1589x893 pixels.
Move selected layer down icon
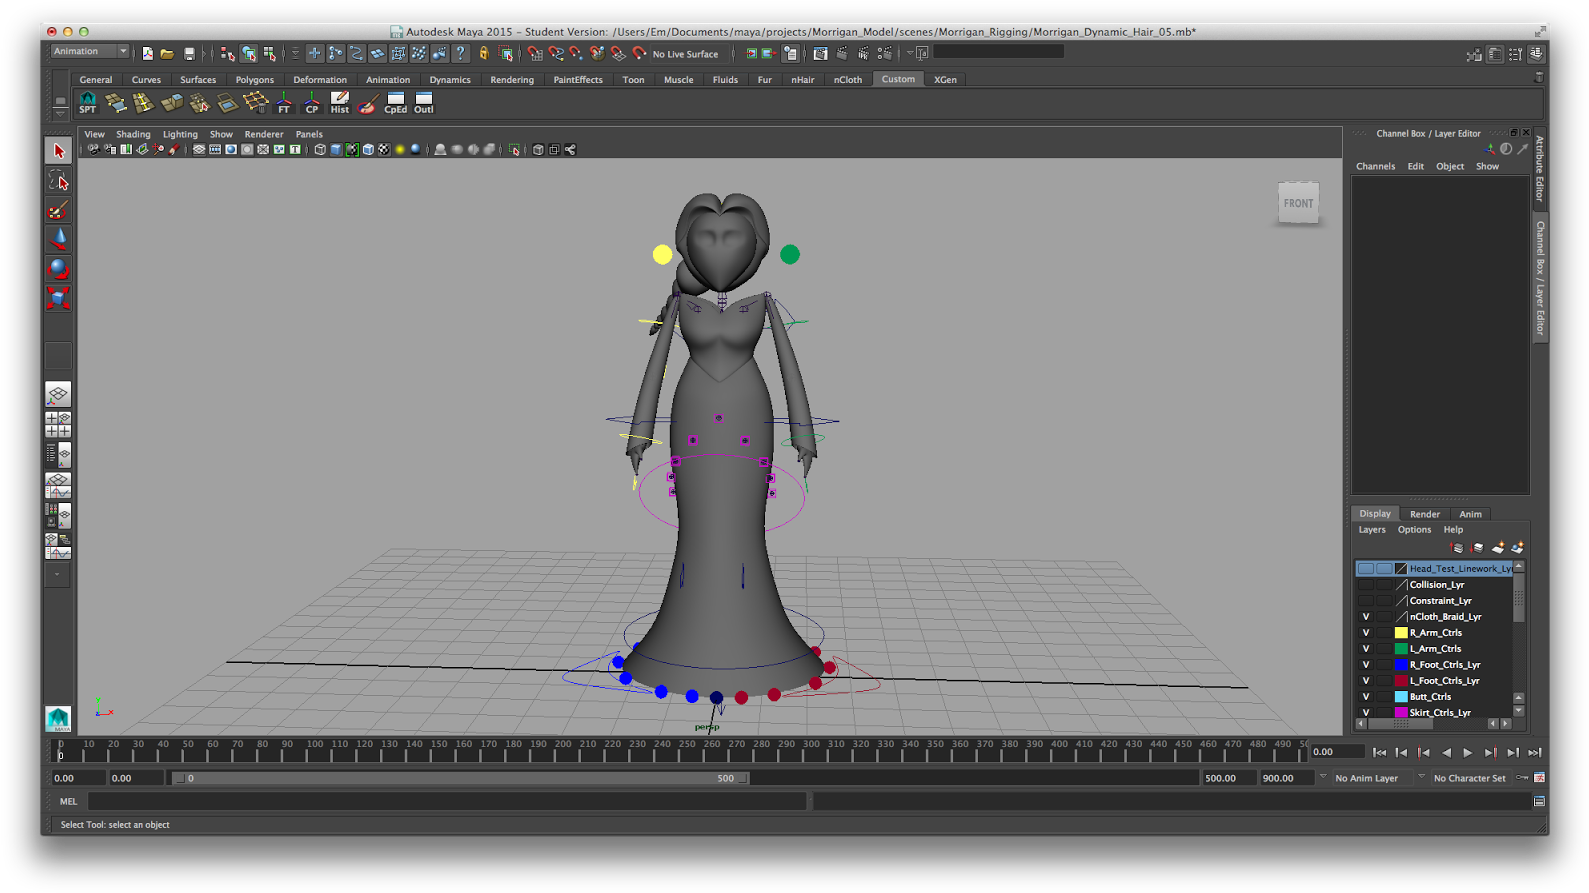click(x=1477, y=548)
